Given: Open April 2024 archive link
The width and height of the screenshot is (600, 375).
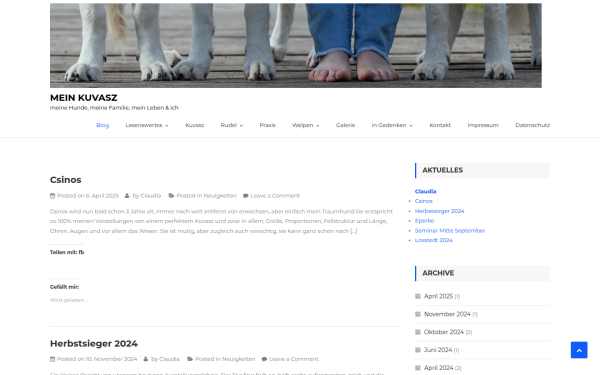Looking at the screenshot, I should pyautogui.click(x=439, y=368).
